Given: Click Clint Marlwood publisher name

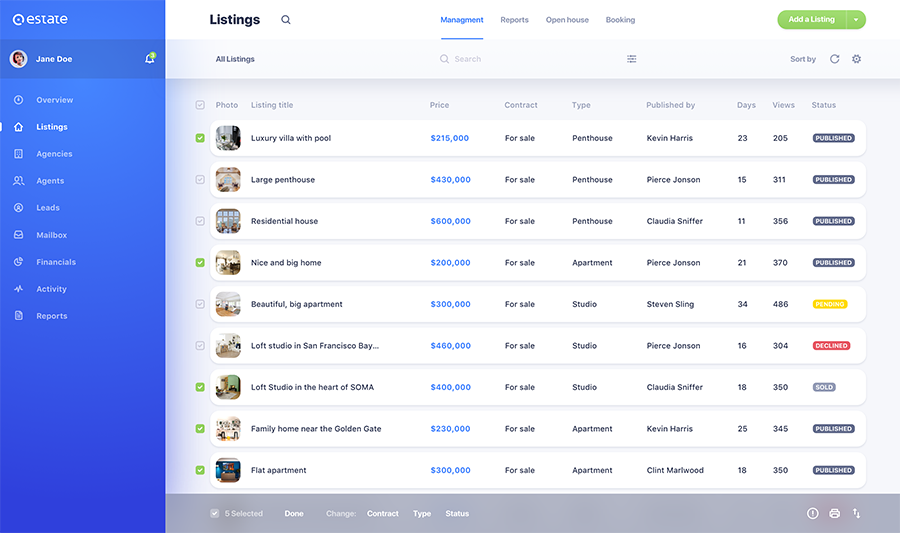Looking at the screenshot, I should pyautogui.click(x=675, y=470).
